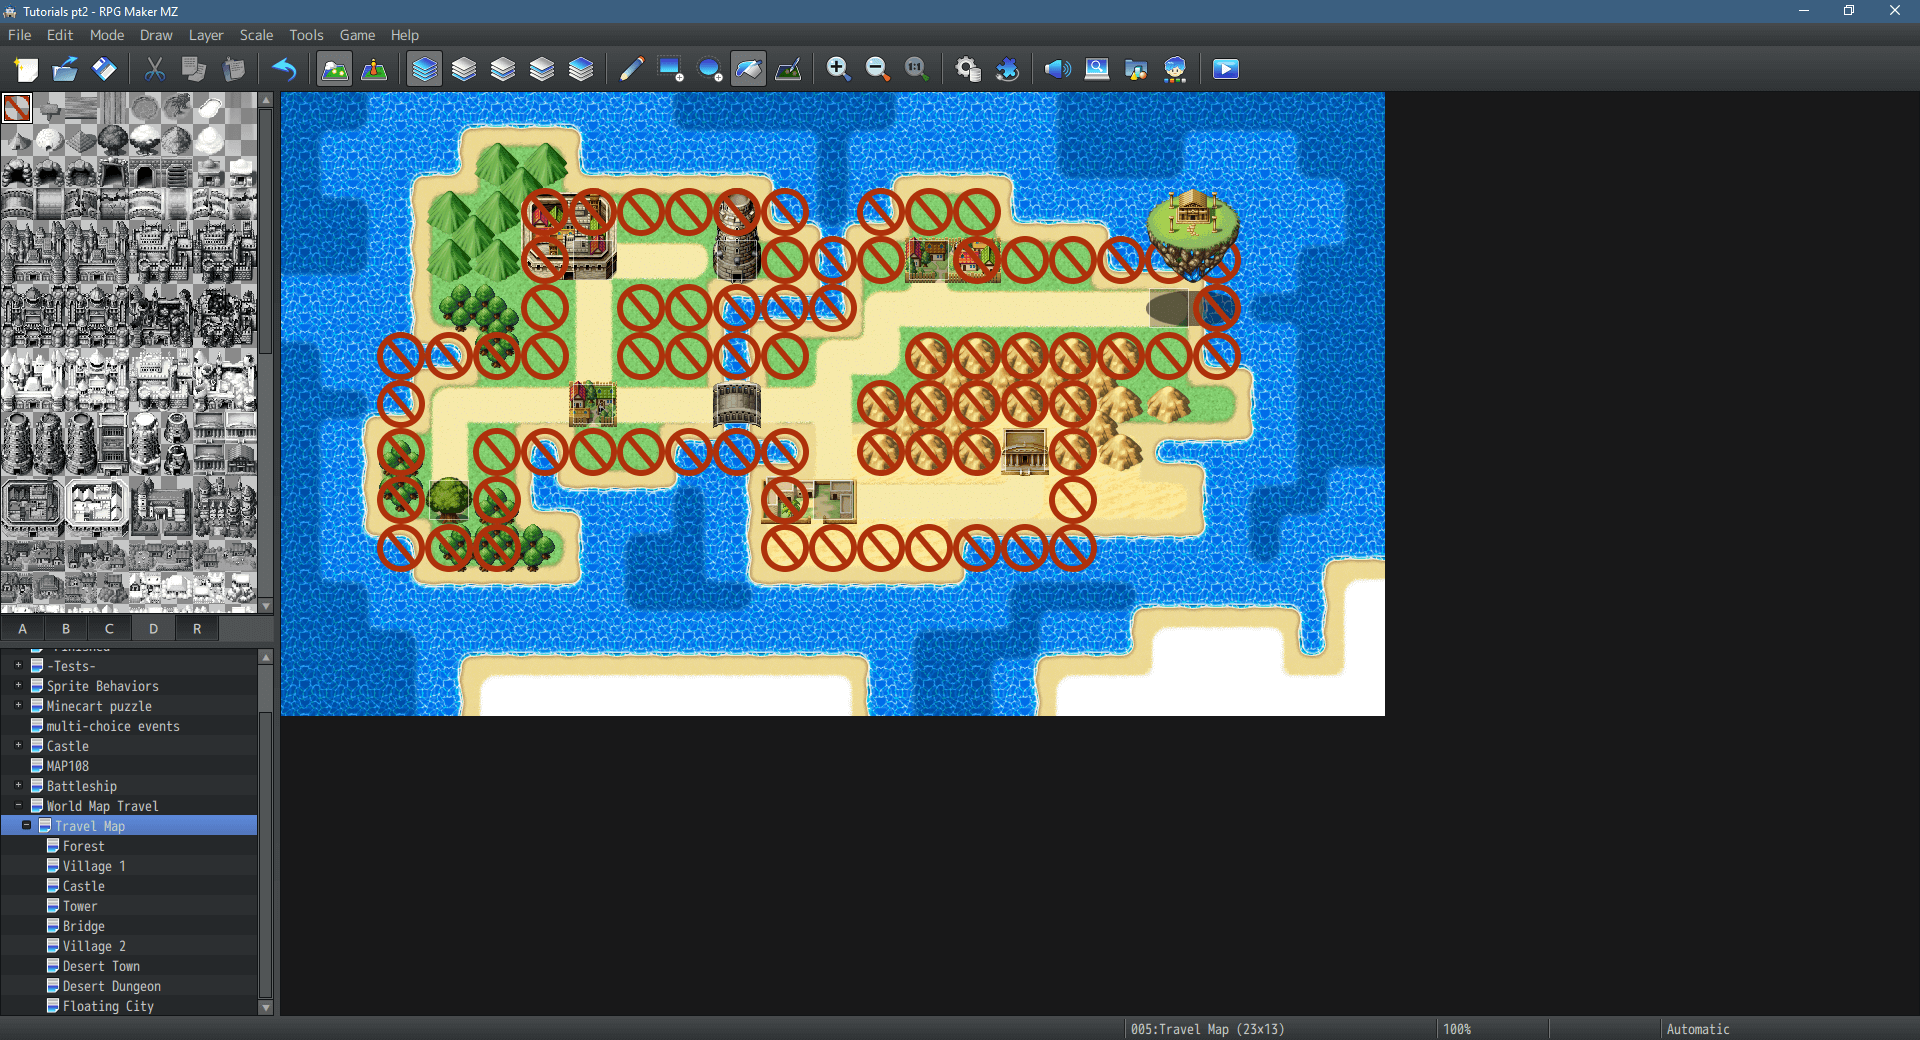Expand the Sprite Behaviors map node
Screen dimensions: 1920x1040
18,685
